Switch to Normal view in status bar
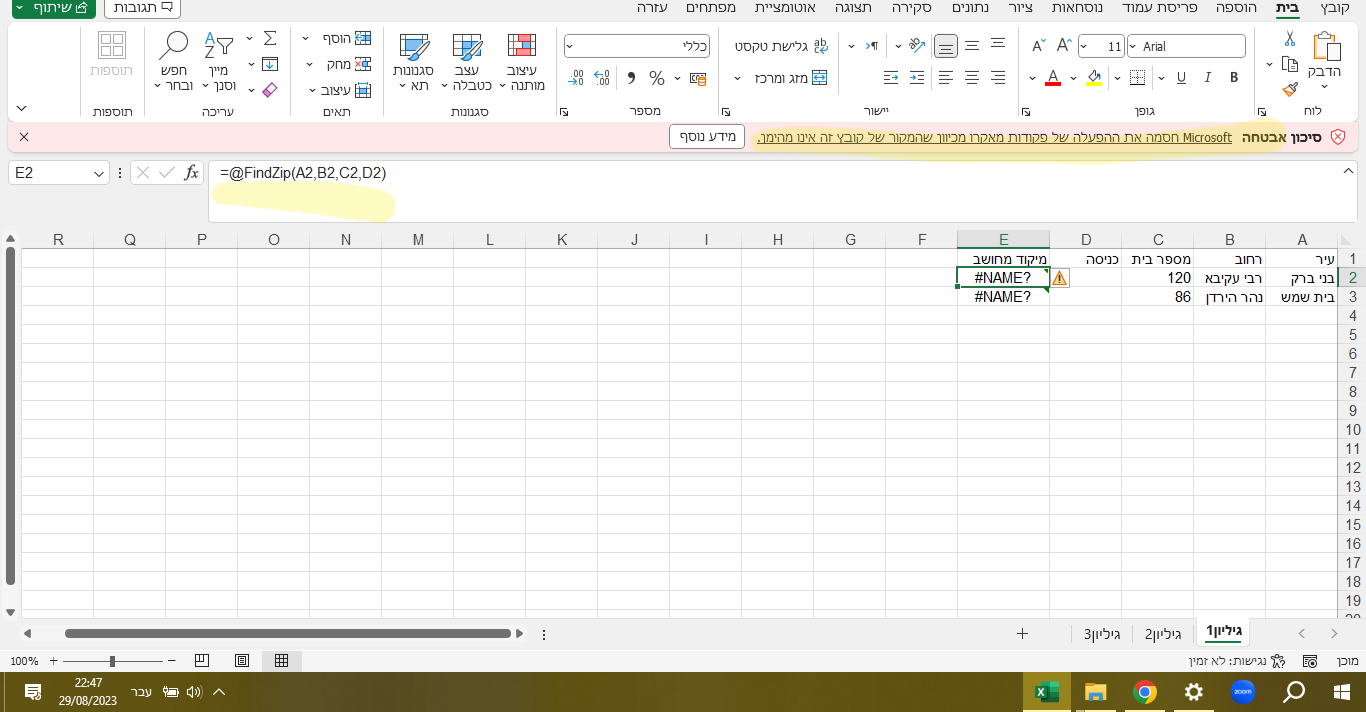 (281, 661)
